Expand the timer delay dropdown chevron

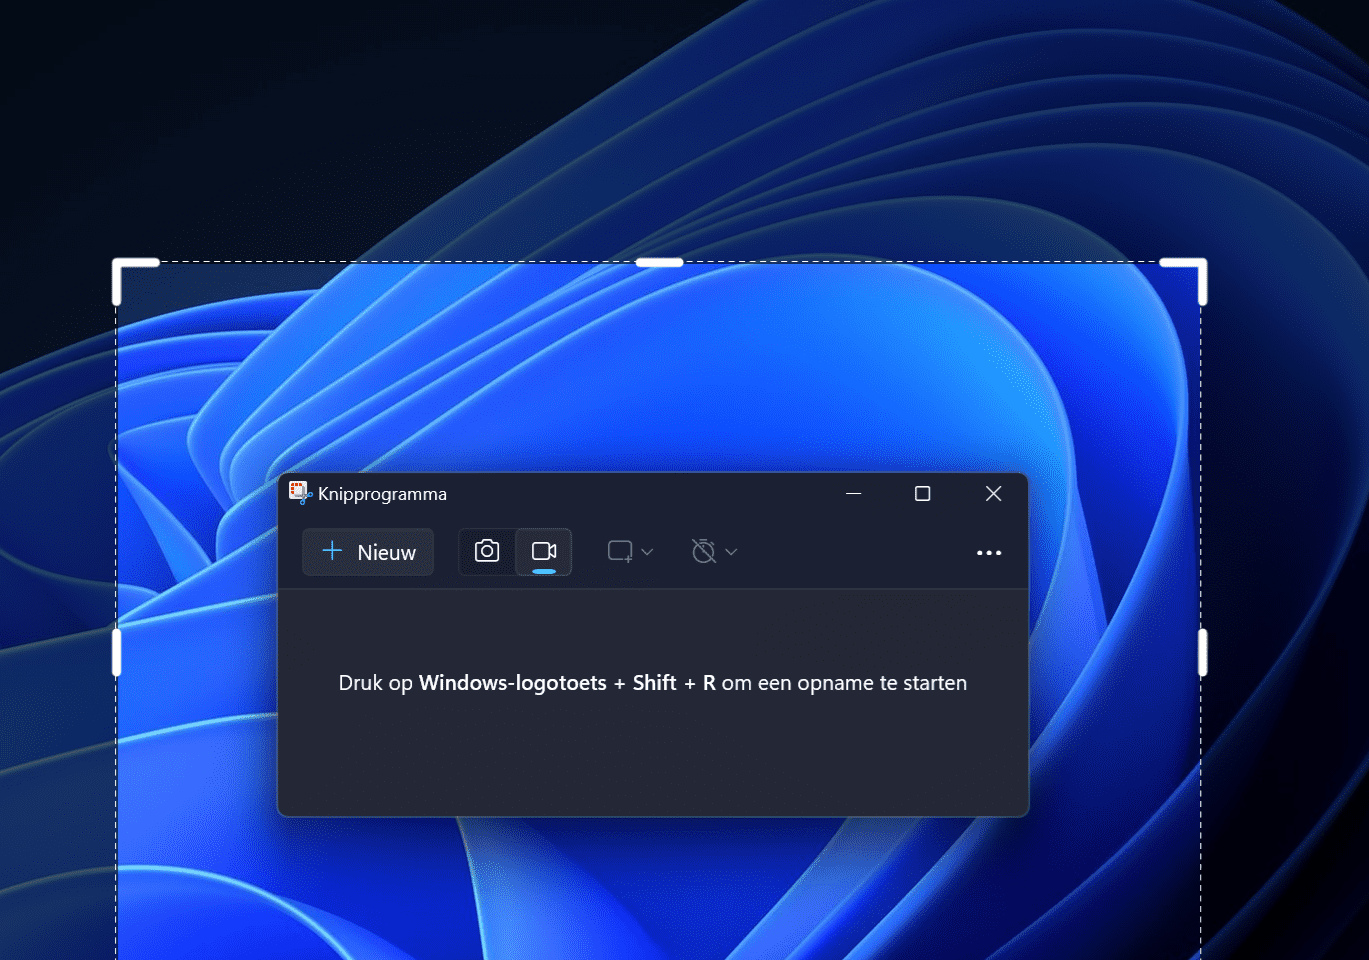[x=731, y=552]
